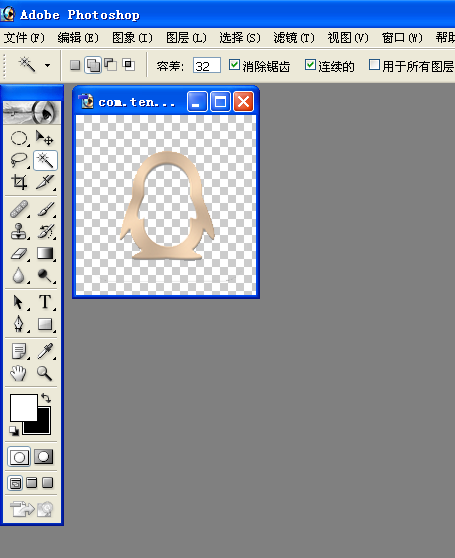This screenshot has height=558, width=455.
Task: Choose Intersect with Selection mode
Action: 128,65
